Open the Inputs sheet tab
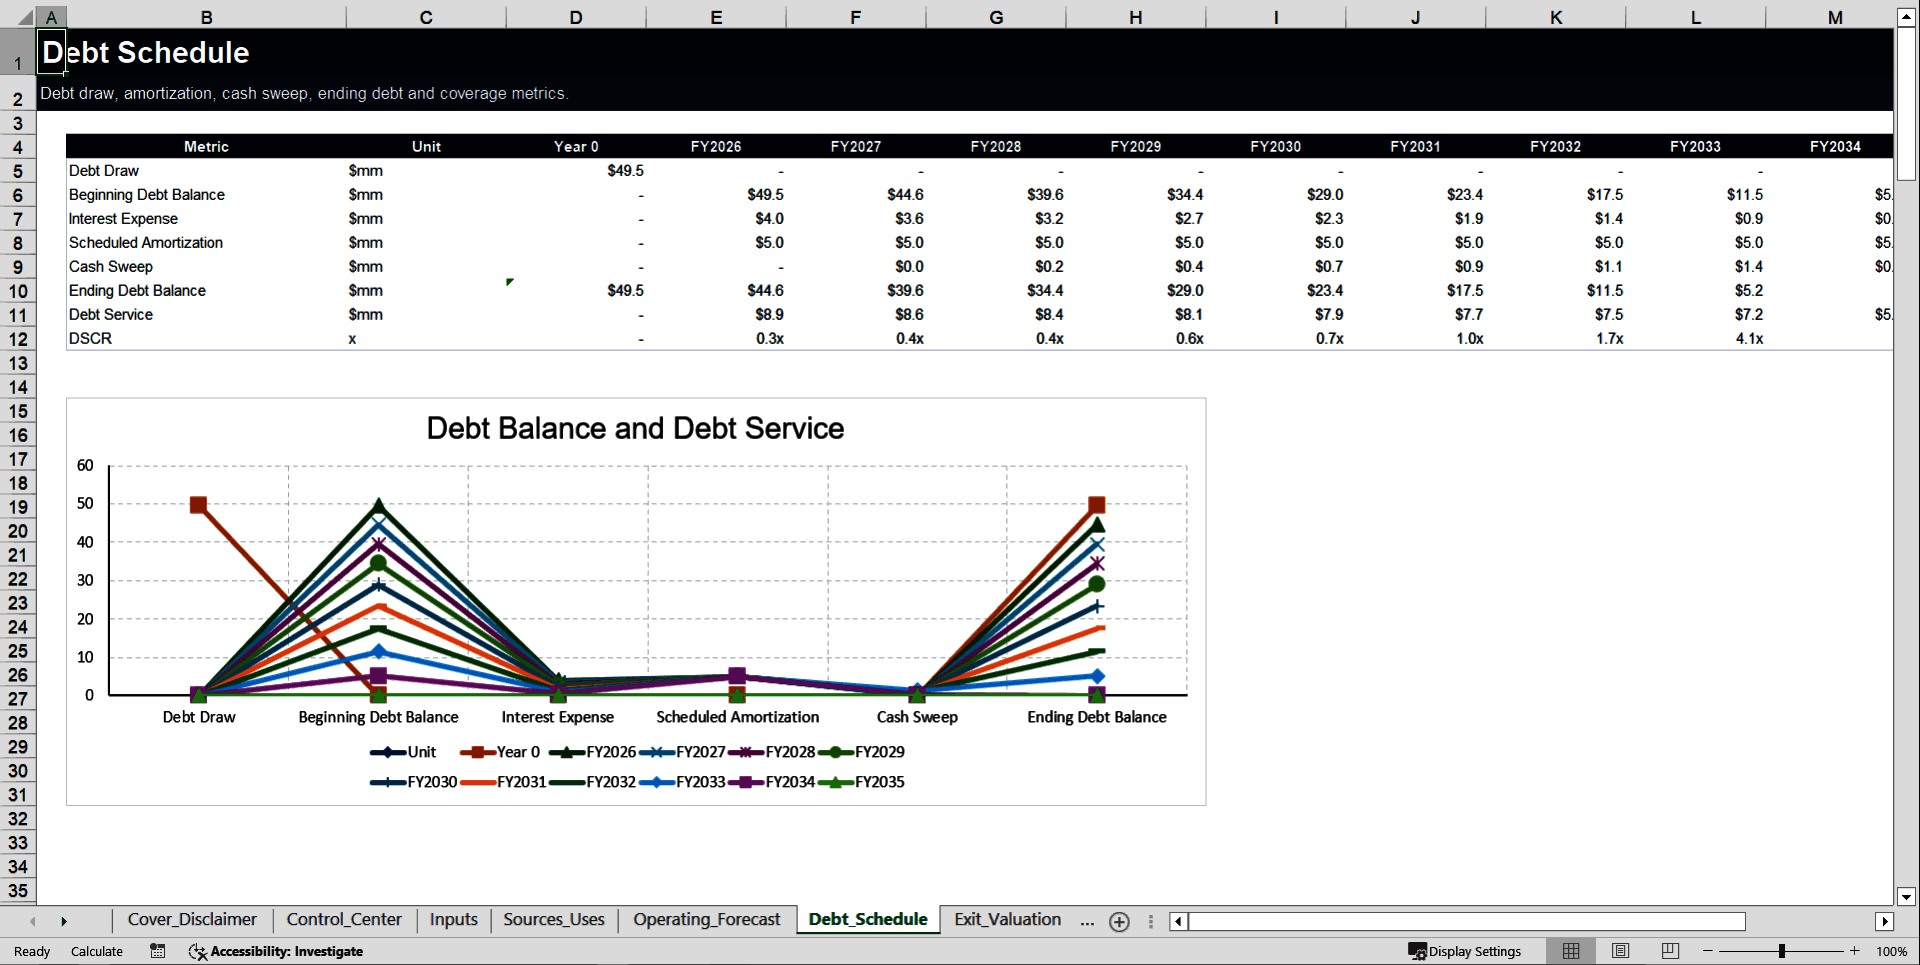The height and width of the screenshot is (965, 1920). pyautogui.click(x=454, y=920)
